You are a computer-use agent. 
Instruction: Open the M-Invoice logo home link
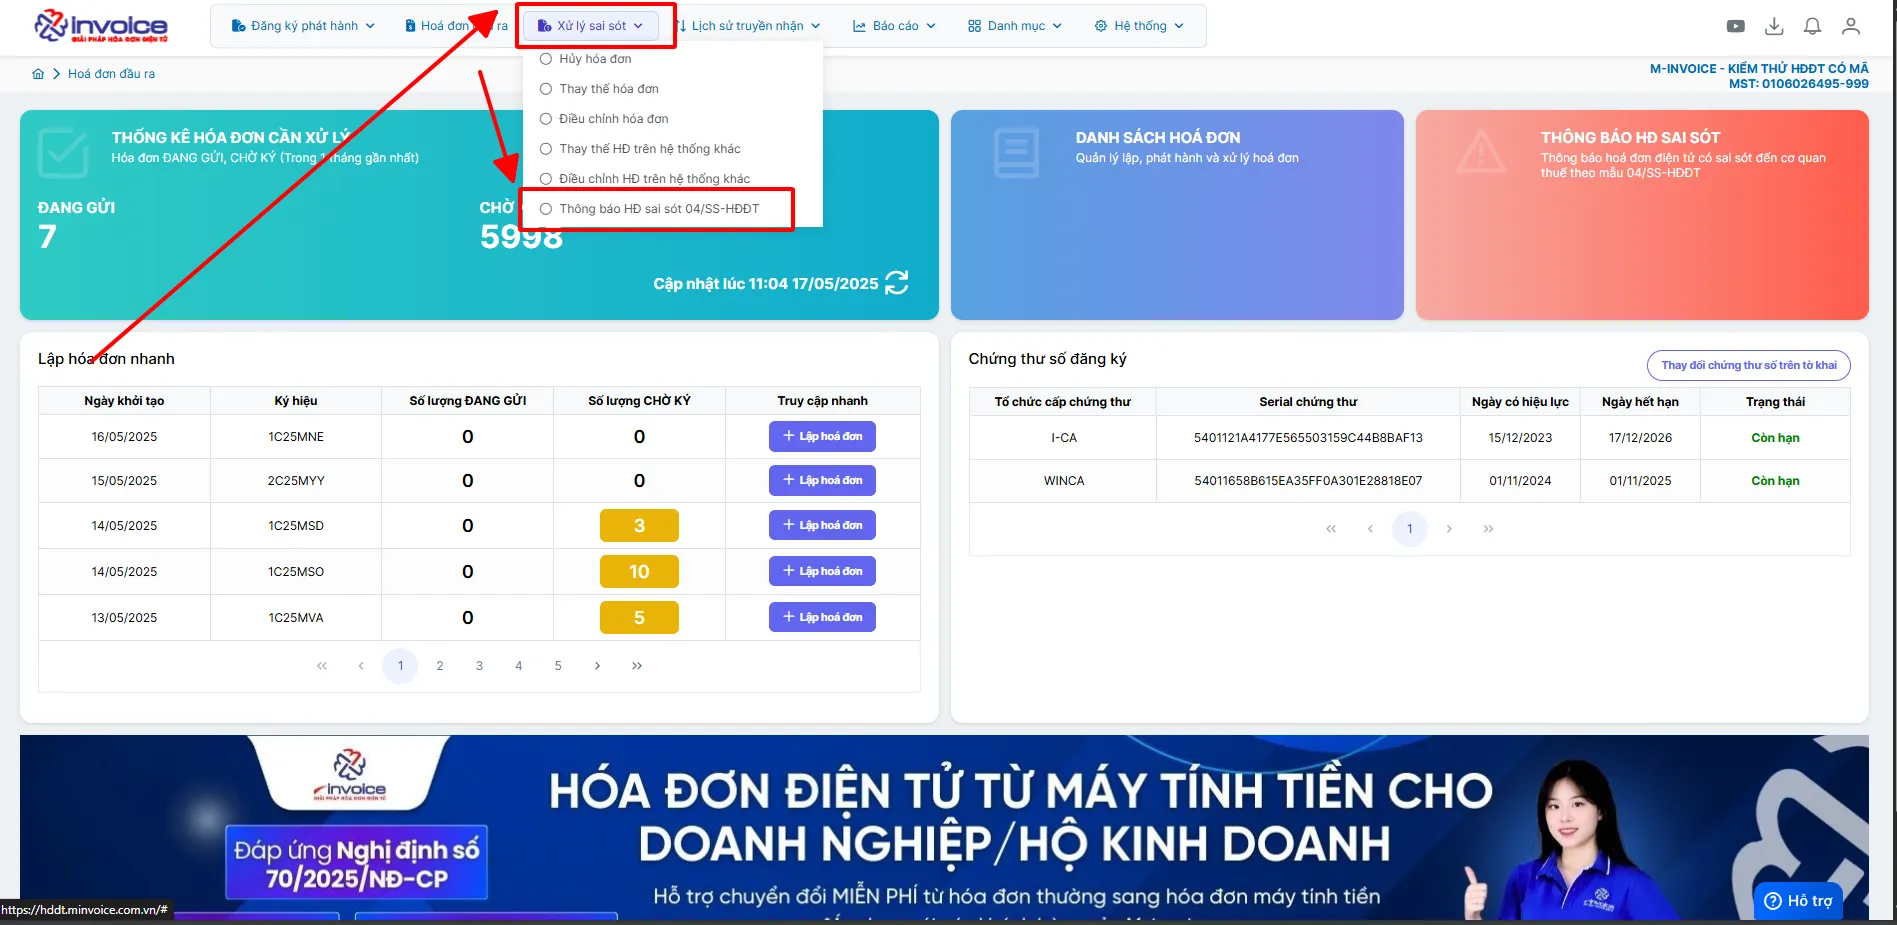coord(100,26)
